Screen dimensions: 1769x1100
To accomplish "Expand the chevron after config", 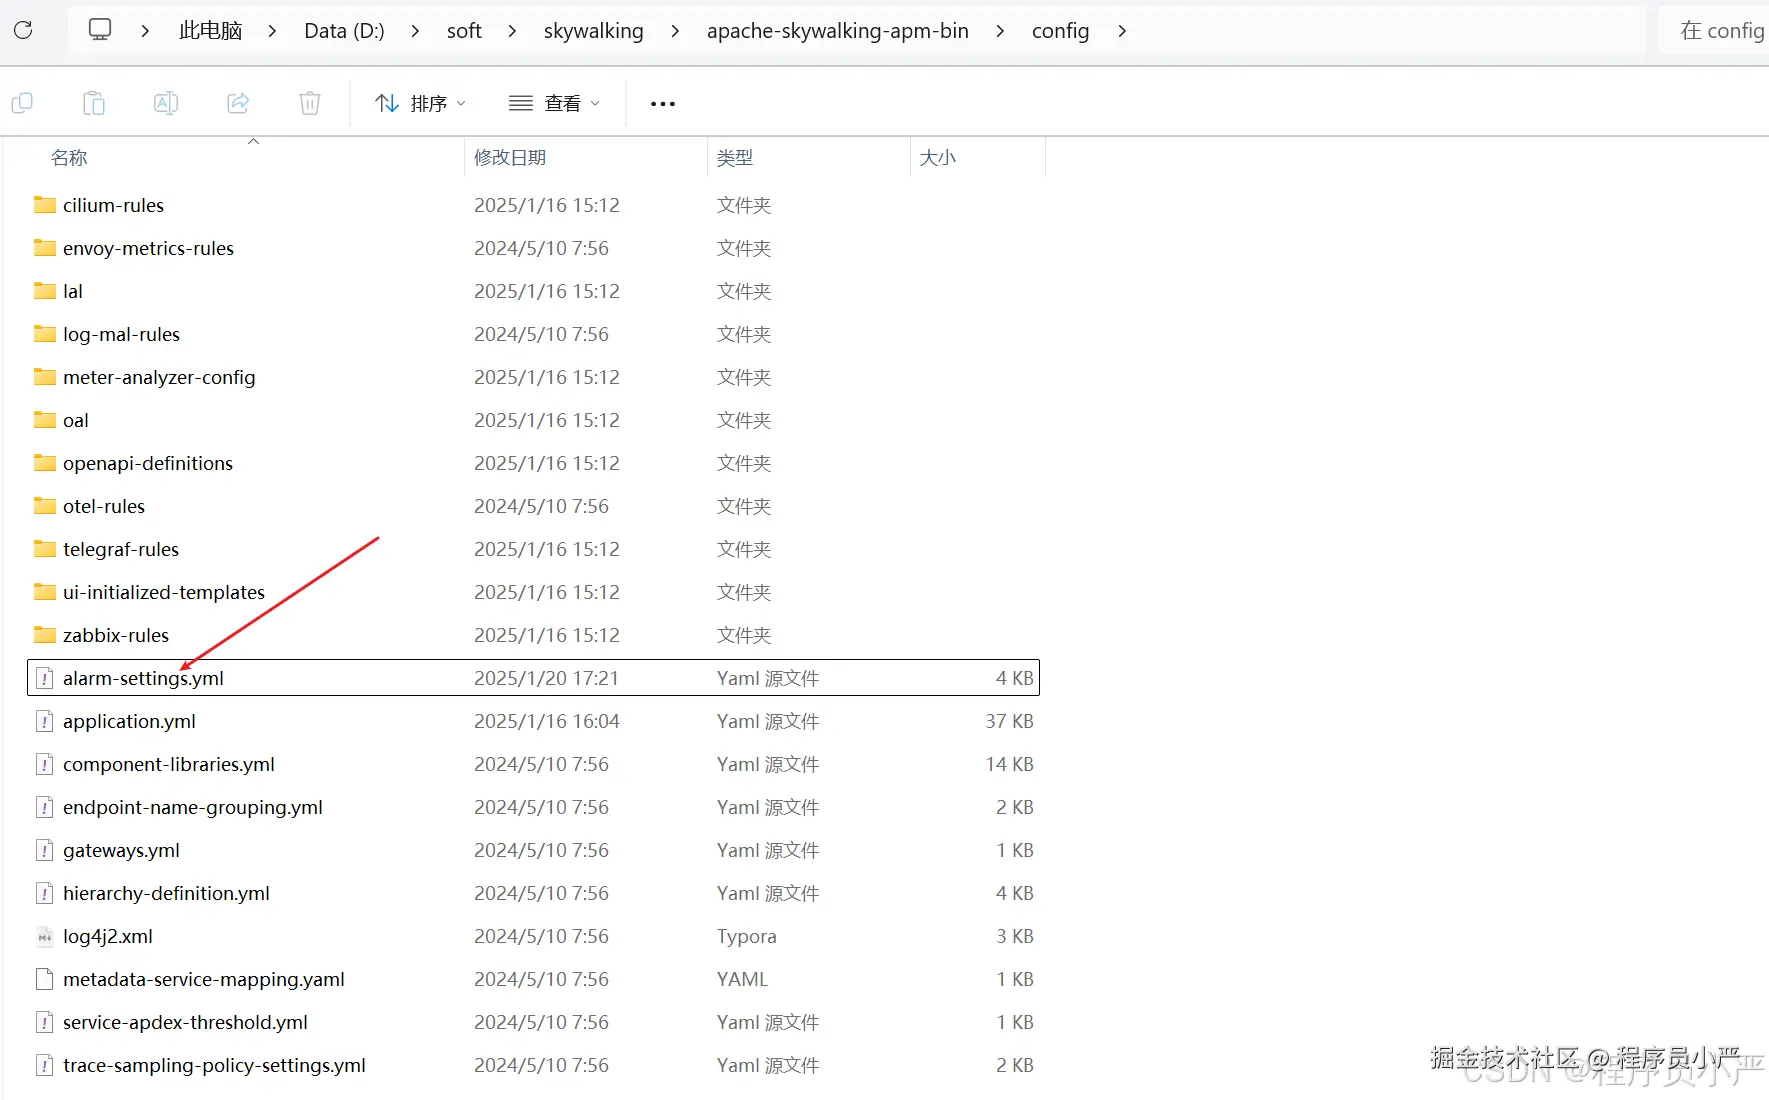I will click(1122, 31).
